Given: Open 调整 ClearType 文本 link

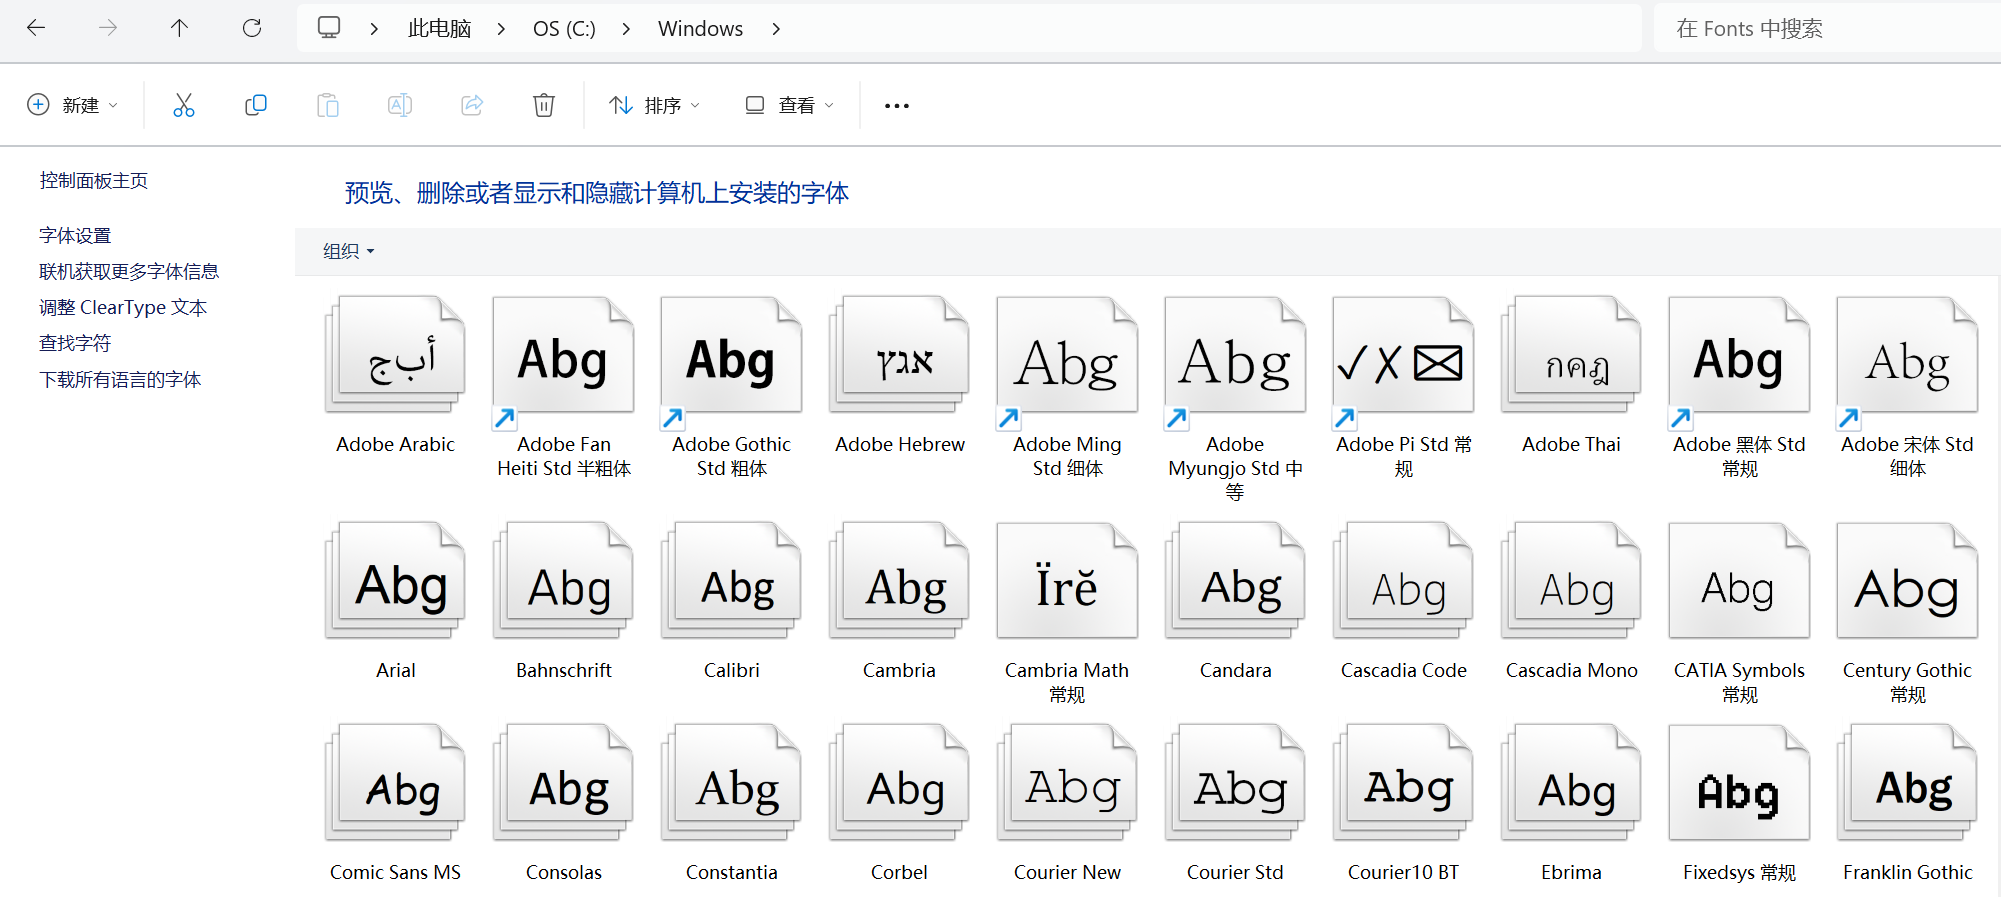Looking at the screenshot, I should pyautogui.click(x=123, y=307).
